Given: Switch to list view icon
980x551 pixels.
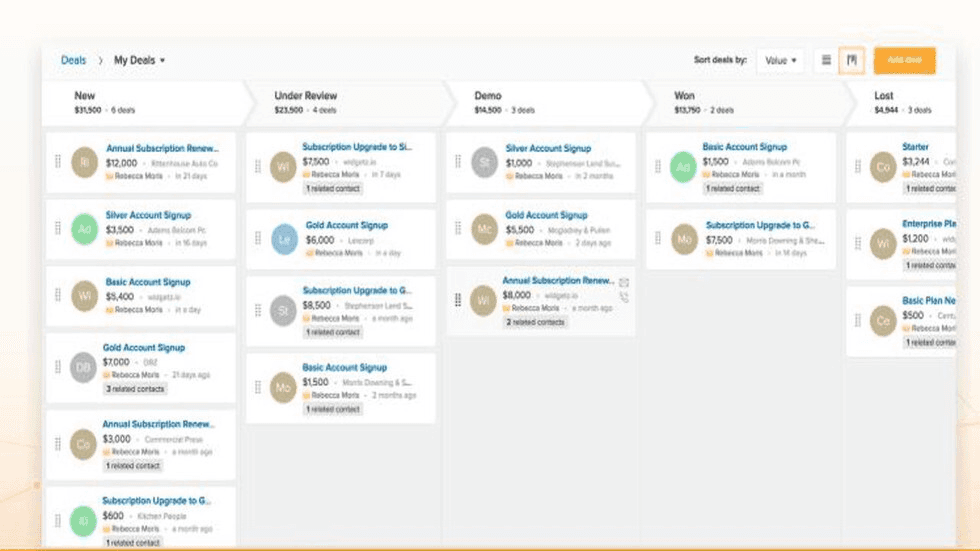Looking at the screenshot, I should pyautogui.click(x=826, y=60).
